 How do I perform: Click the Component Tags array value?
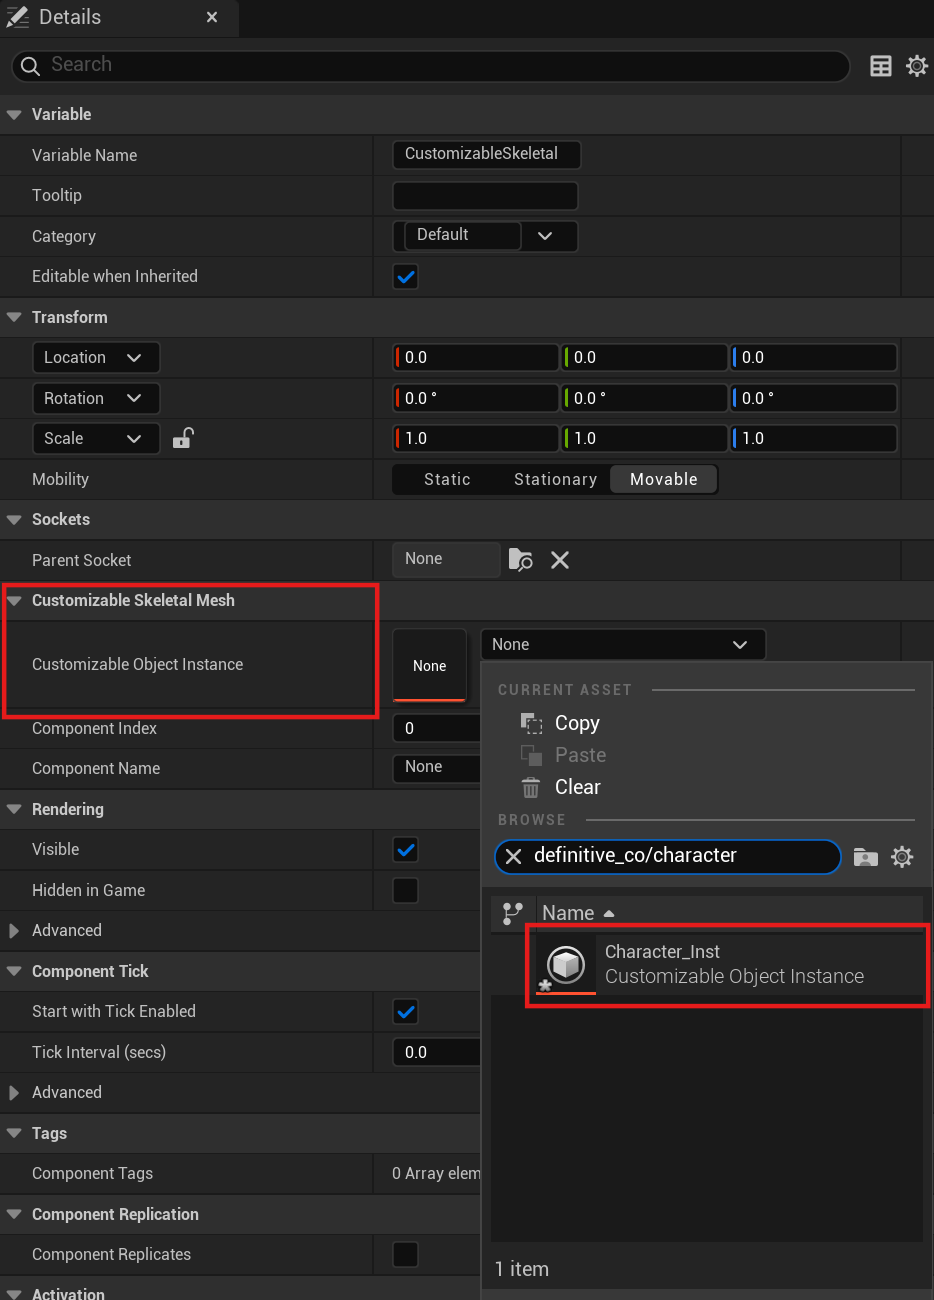(437, 1174)
